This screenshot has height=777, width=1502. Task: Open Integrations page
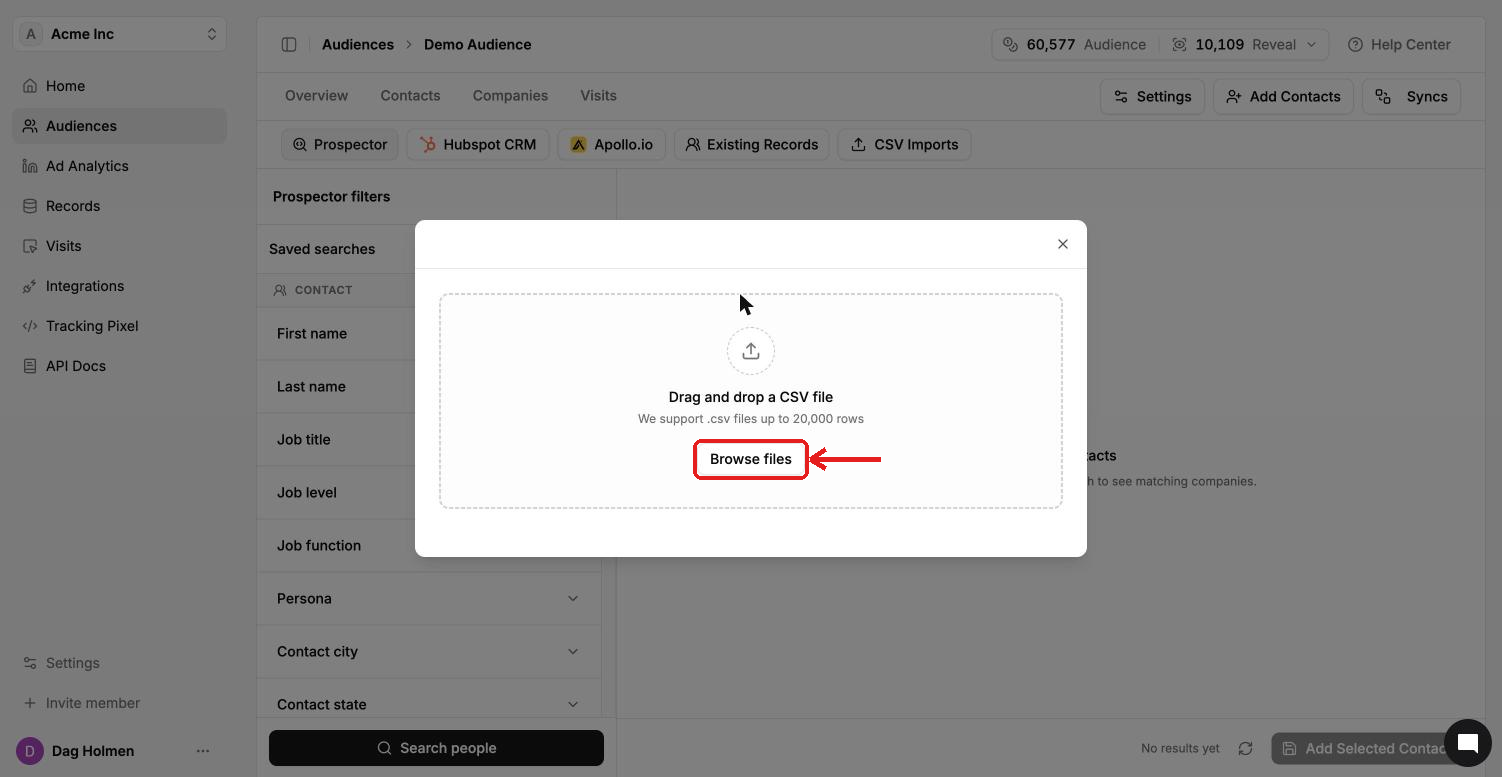point(120,286)
